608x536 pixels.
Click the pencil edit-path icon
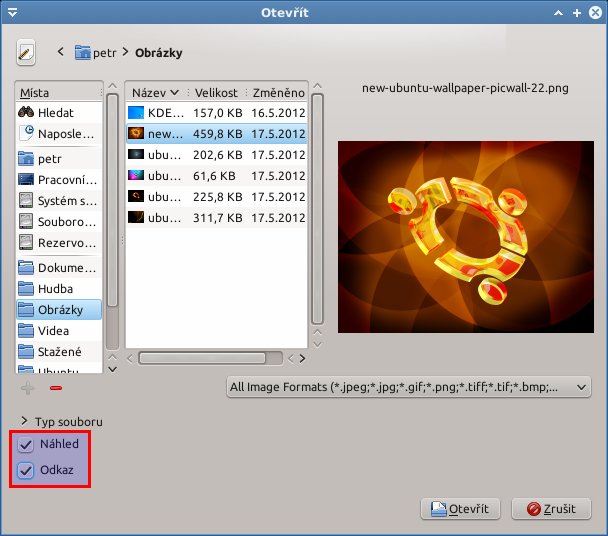point(26,52)
